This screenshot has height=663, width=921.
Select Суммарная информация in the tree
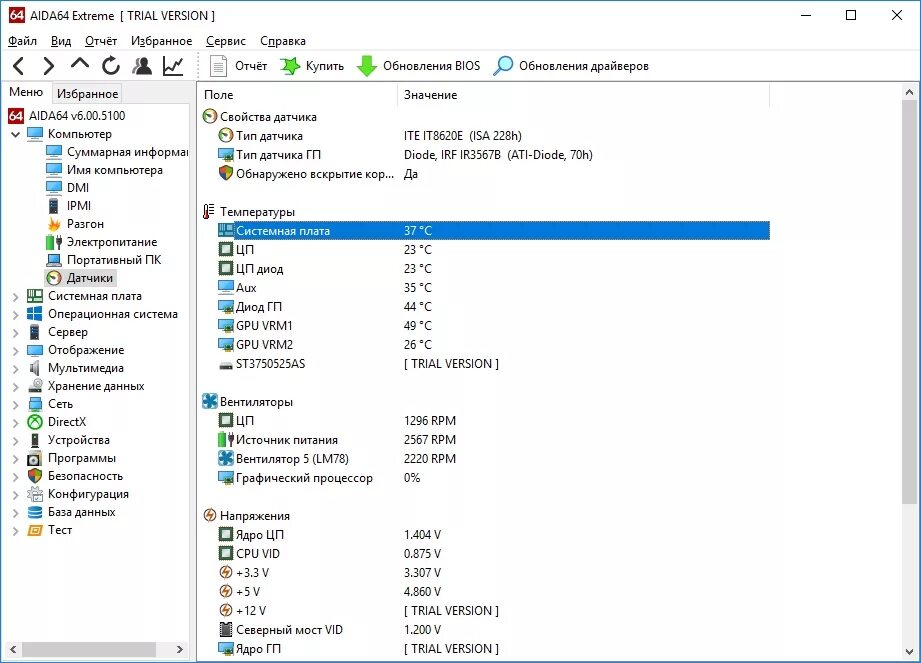127,152
